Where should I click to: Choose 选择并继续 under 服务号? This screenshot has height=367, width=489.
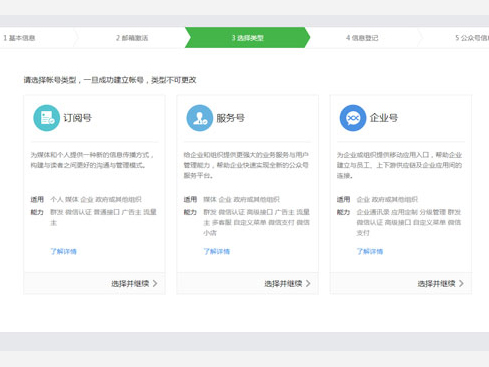point(283,284)
